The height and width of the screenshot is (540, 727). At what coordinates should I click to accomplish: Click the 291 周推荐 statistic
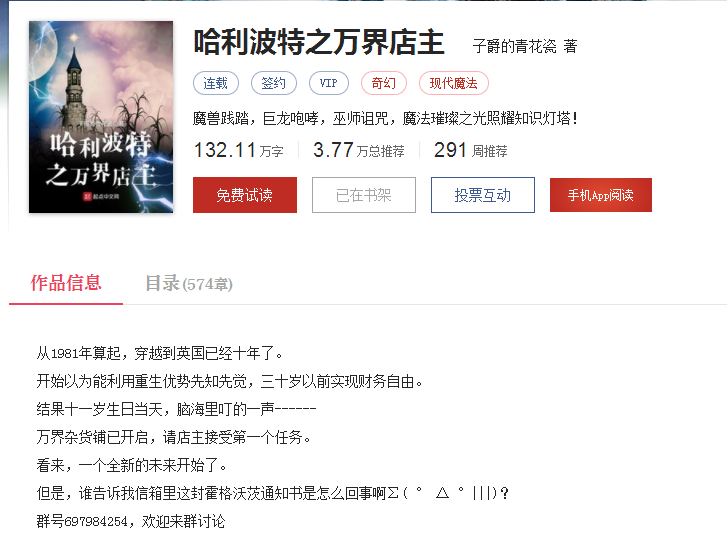471,150
